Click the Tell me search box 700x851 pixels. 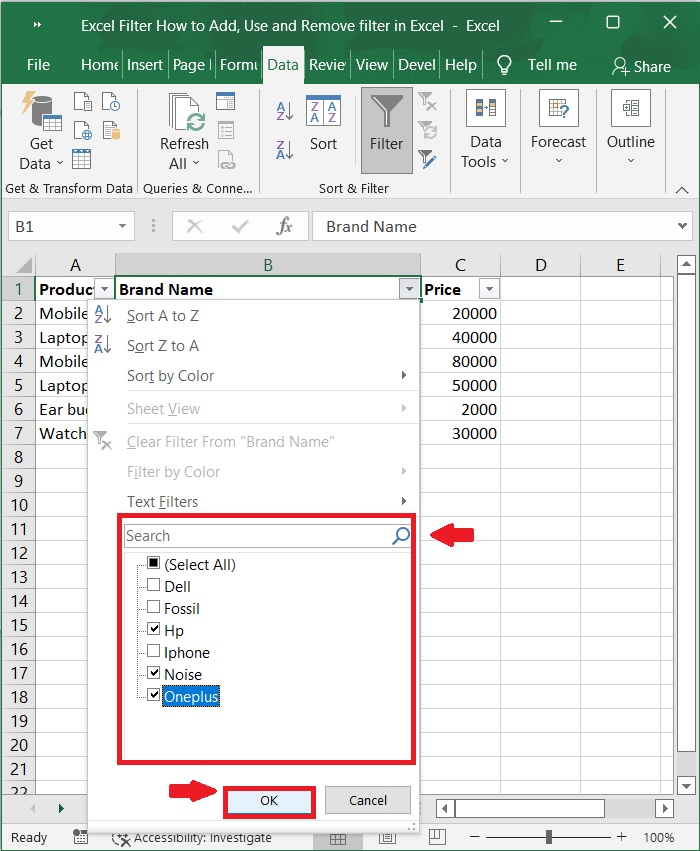[552, 65]
